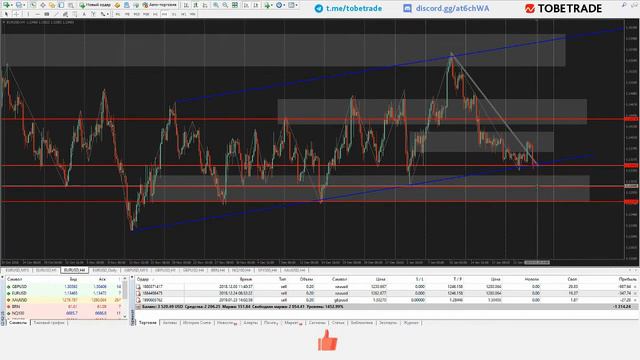Zoom in on the chart
This screenshot has width=640, height=360.
click(x=216, y=5)
